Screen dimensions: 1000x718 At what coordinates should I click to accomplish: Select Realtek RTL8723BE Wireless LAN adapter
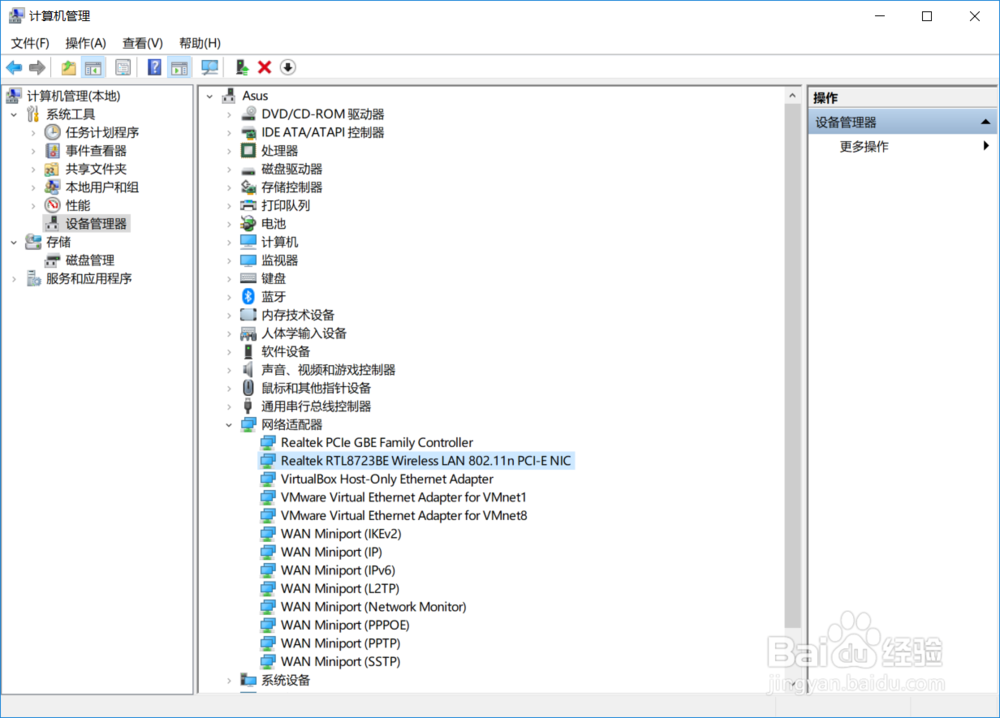[x=425, y=460]
